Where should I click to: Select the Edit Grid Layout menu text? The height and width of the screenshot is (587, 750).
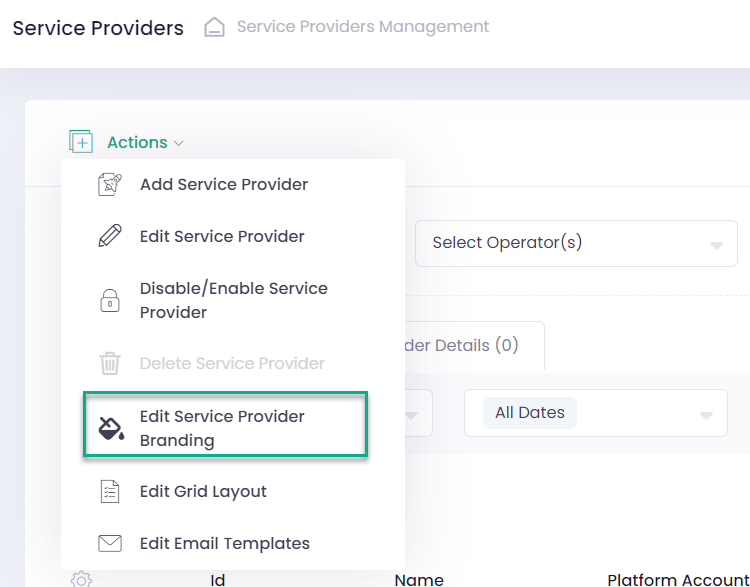pyautogui.click(x=203, y=491)
